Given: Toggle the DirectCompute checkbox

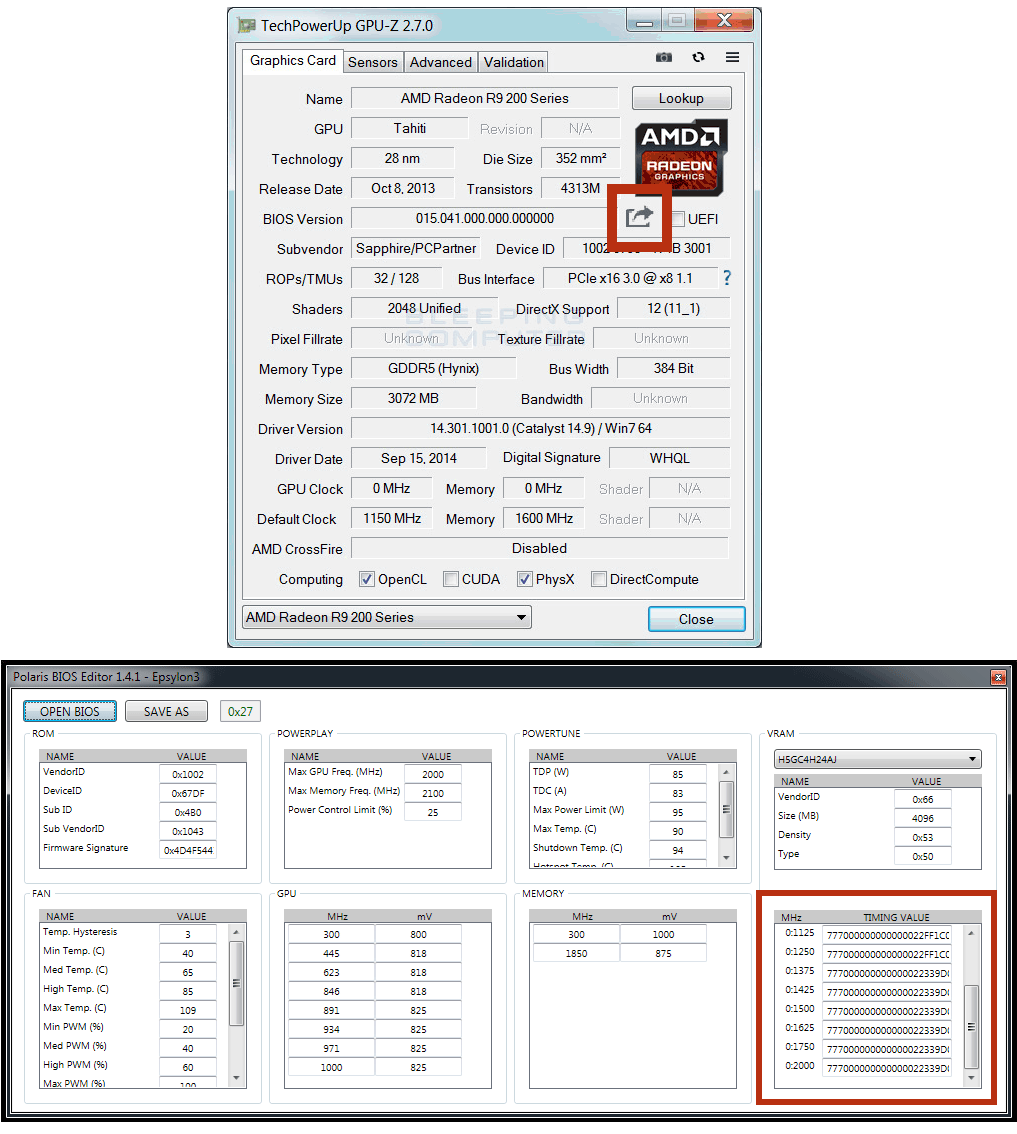Looking at the screenshot, I should coord(598,579).
